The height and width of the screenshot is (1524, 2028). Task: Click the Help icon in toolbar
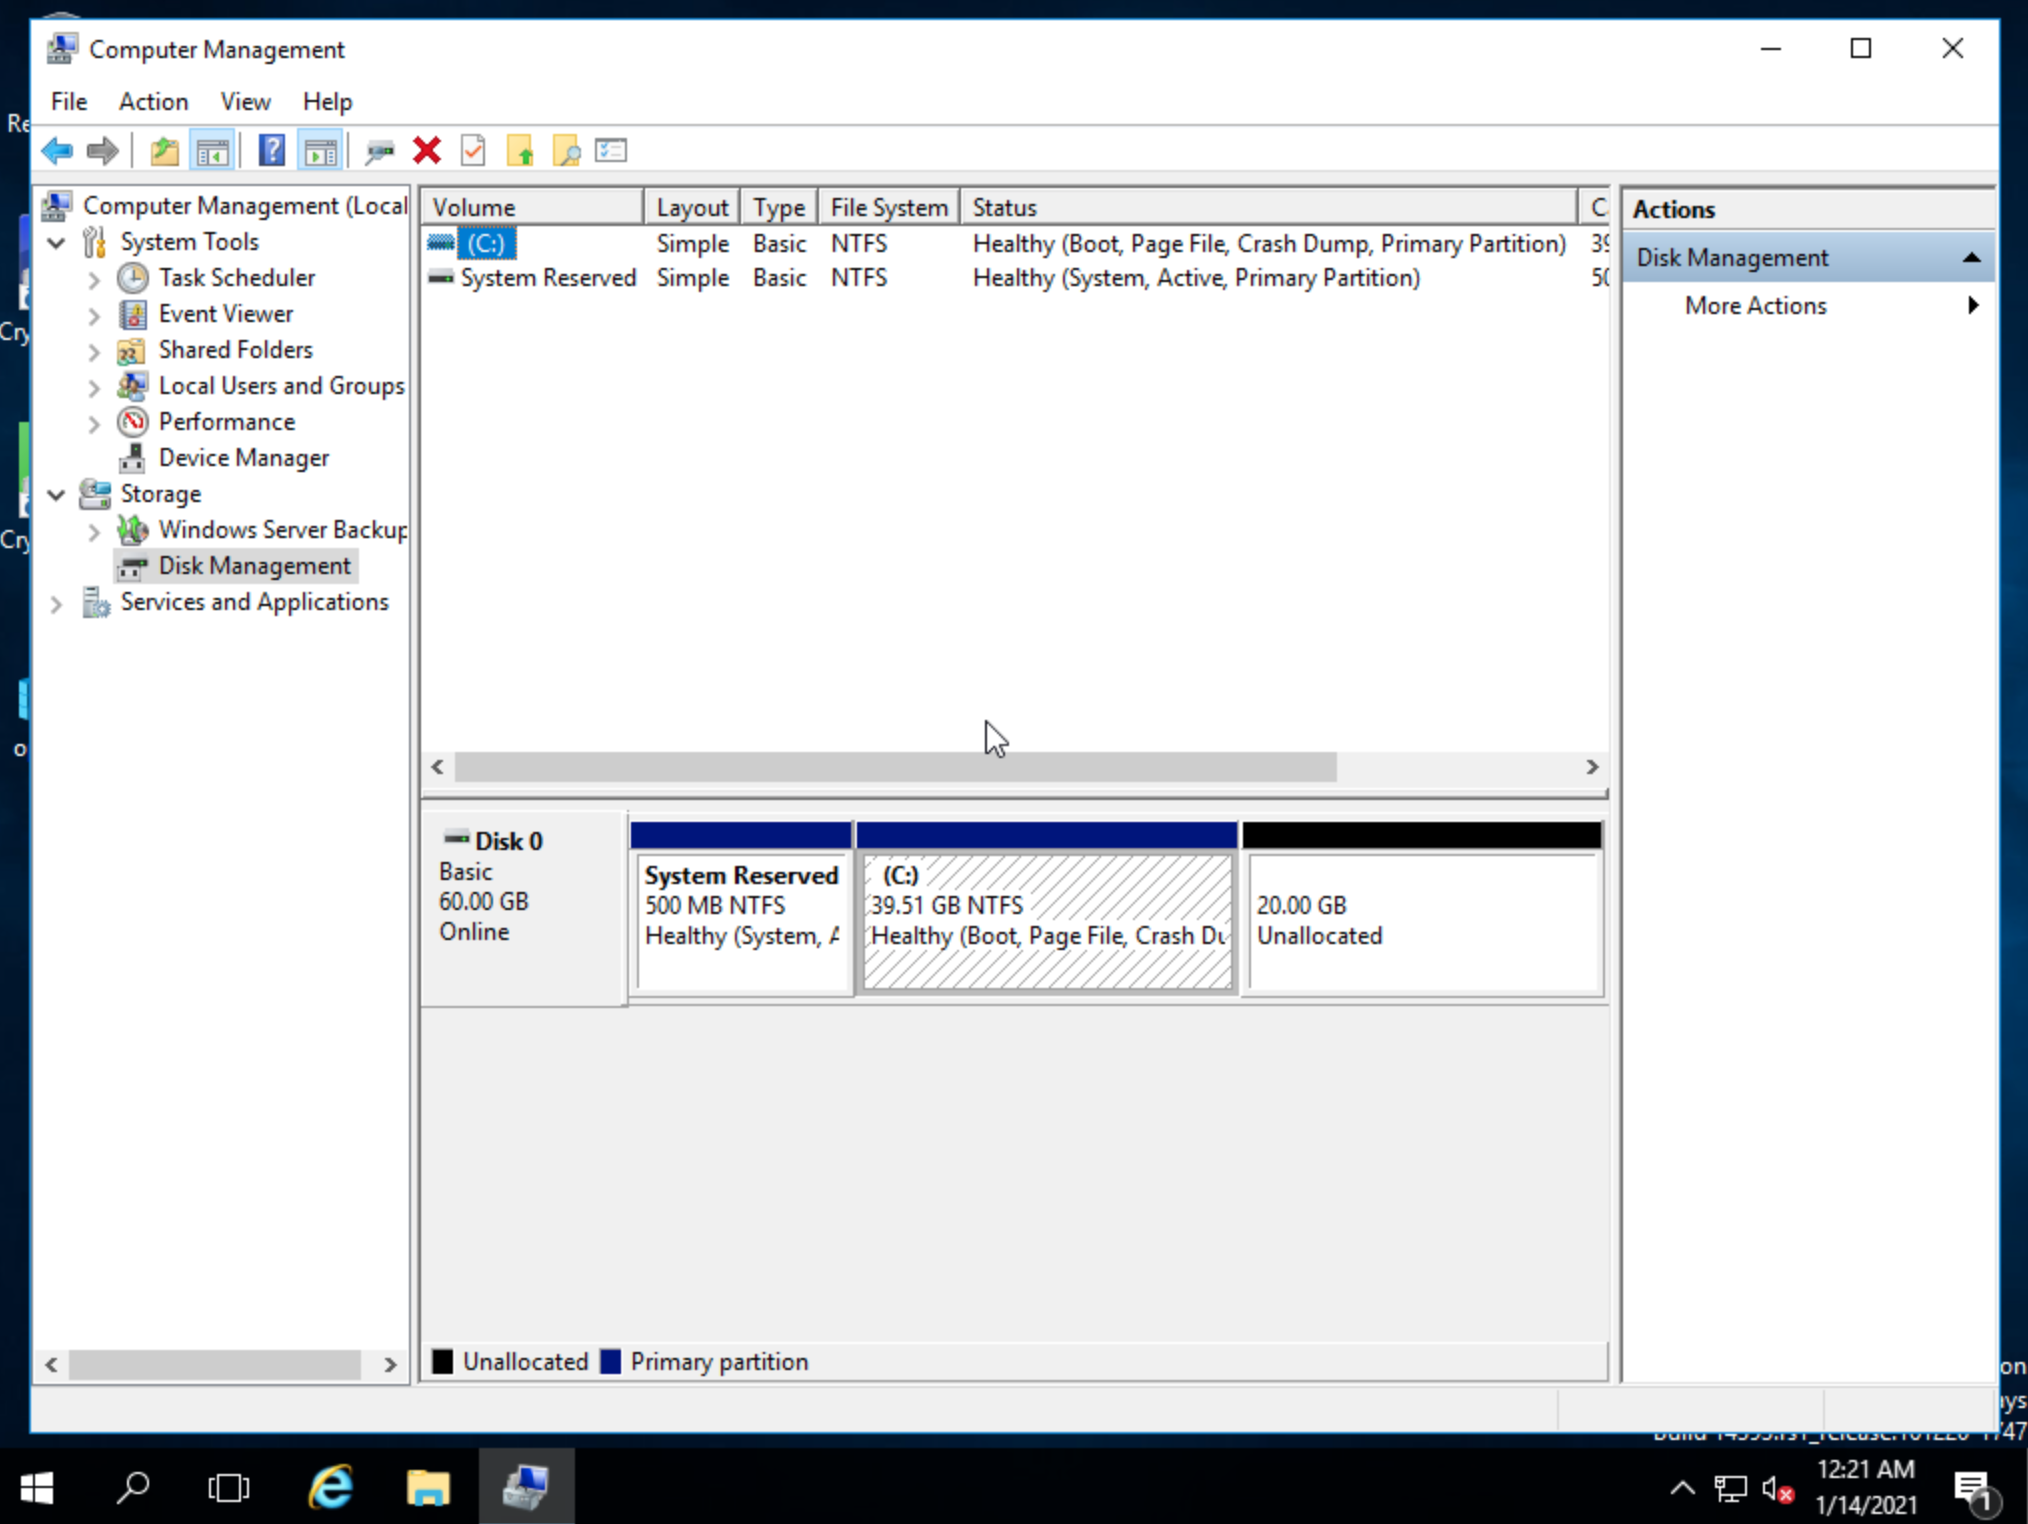[272, 149]
